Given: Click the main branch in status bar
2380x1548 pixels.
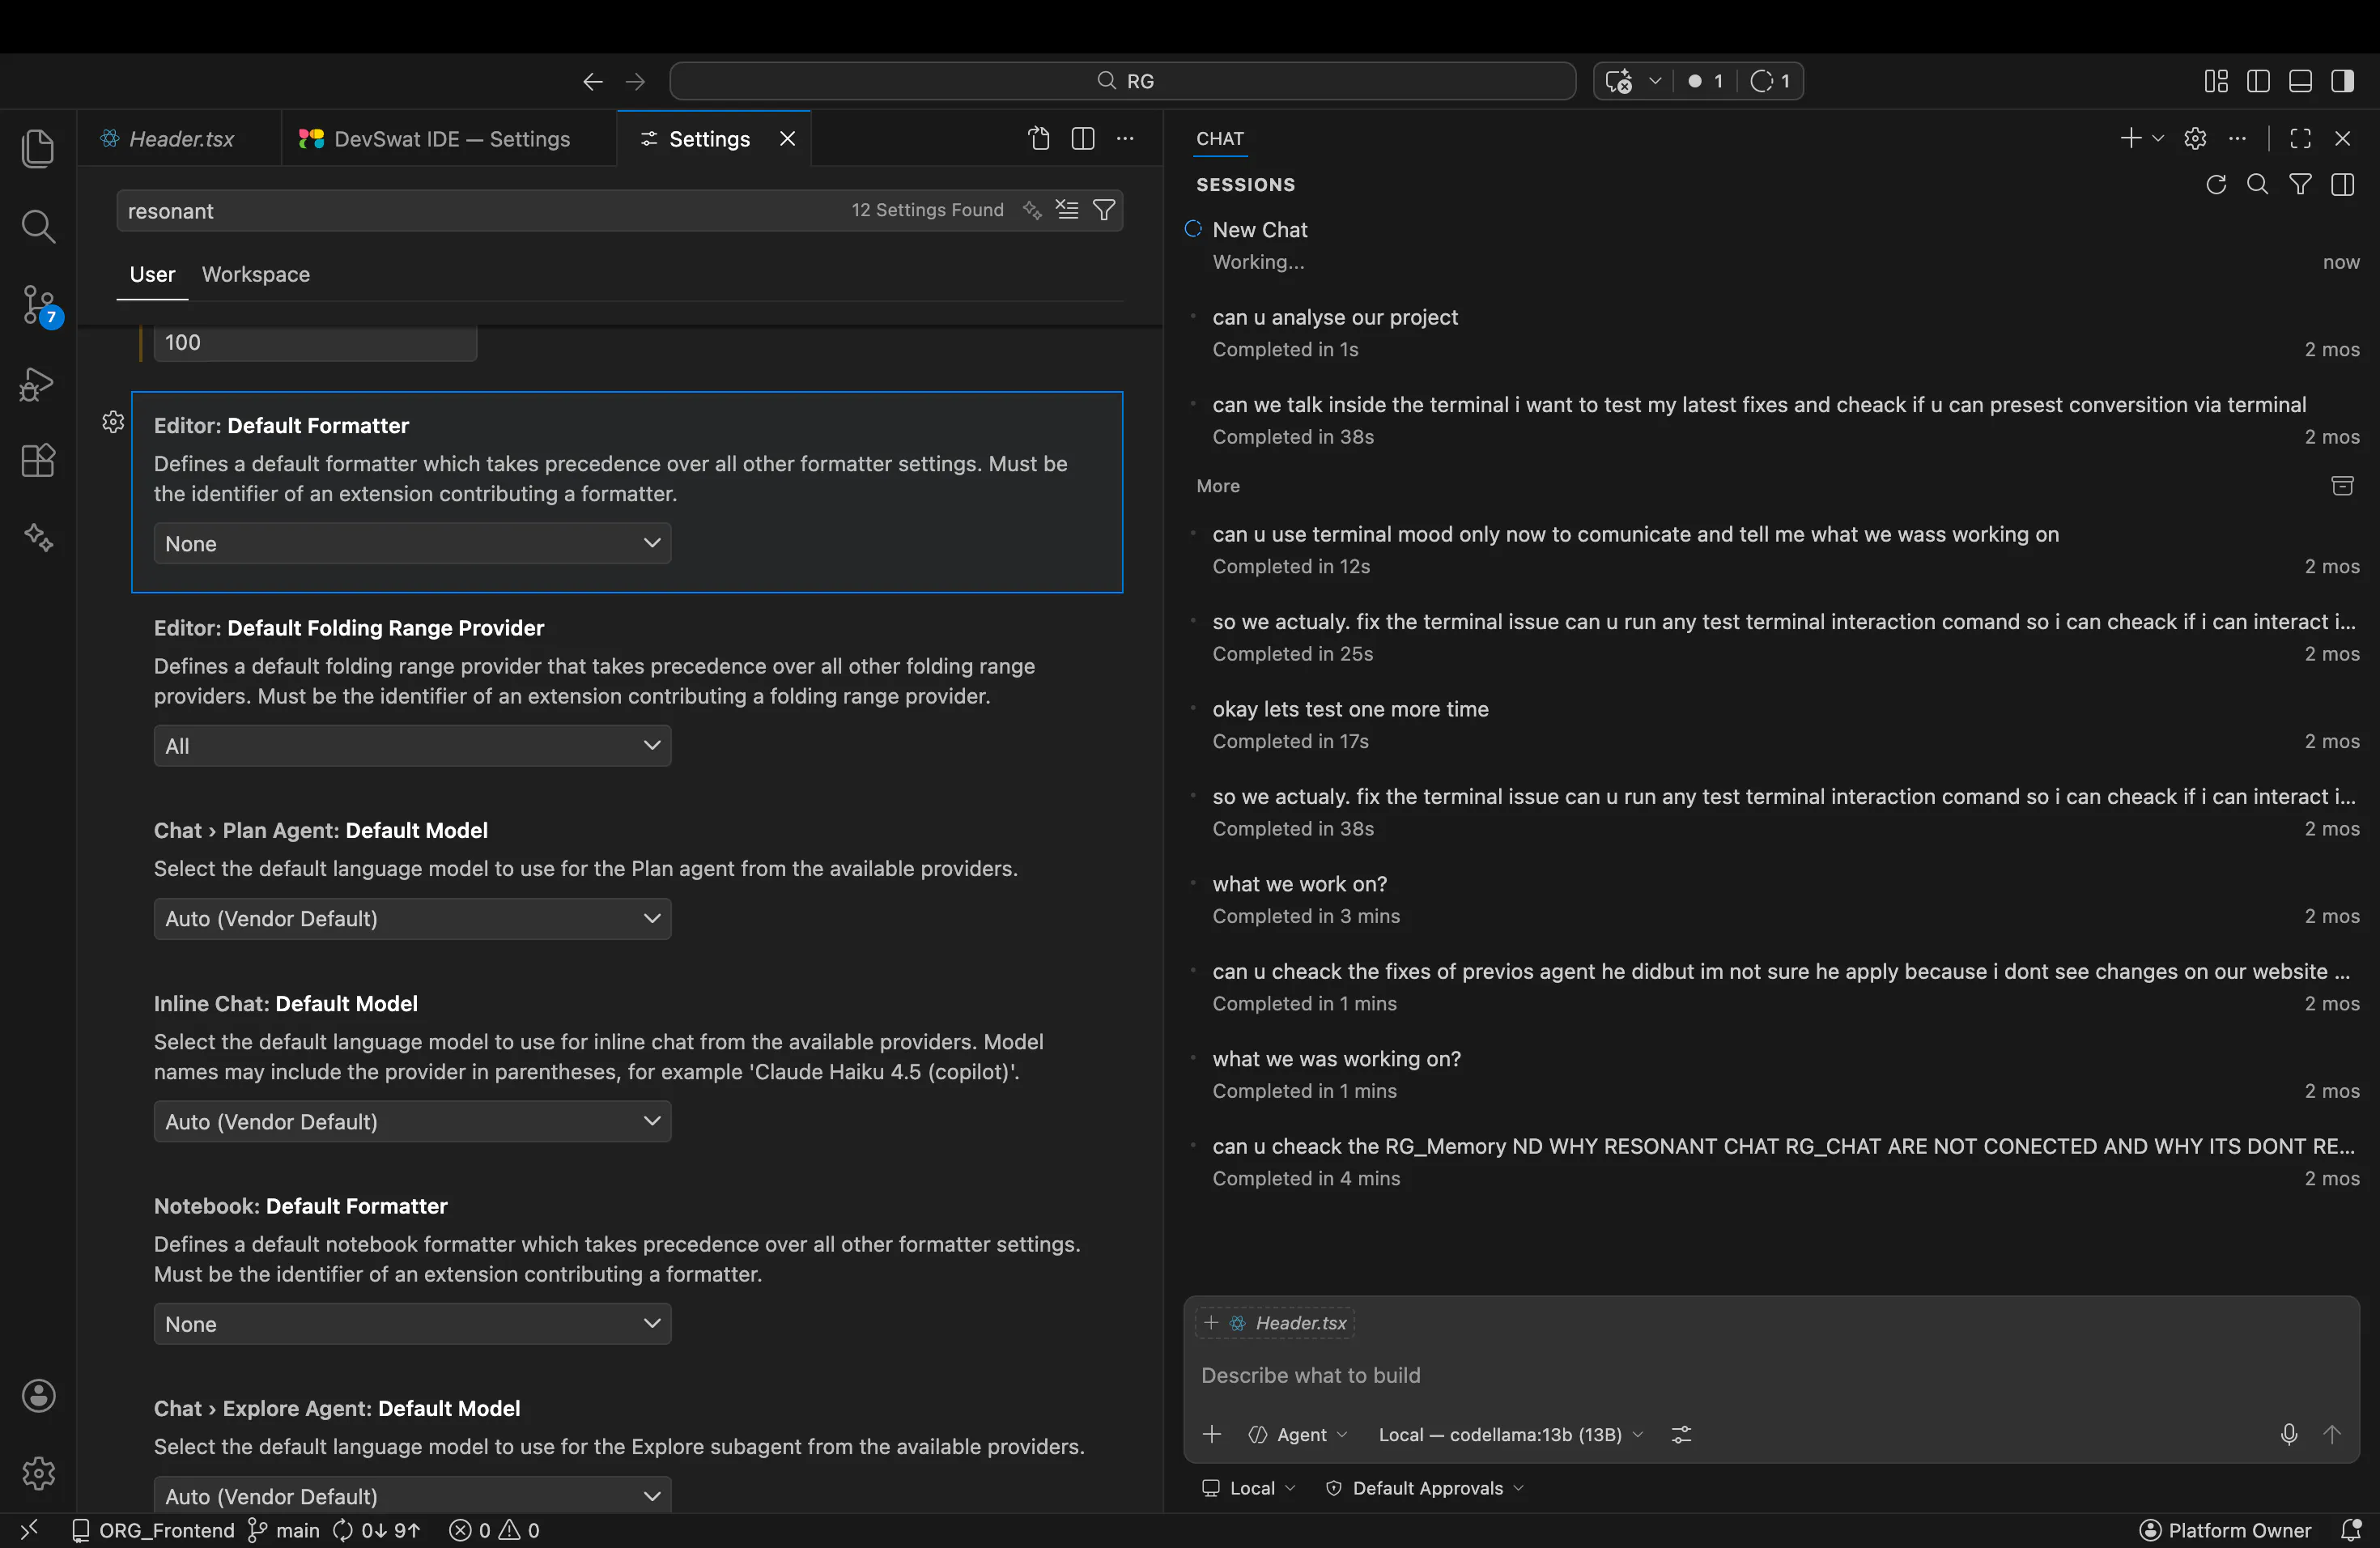Looking at the screenshot, I should click(x=284, y=1530).
